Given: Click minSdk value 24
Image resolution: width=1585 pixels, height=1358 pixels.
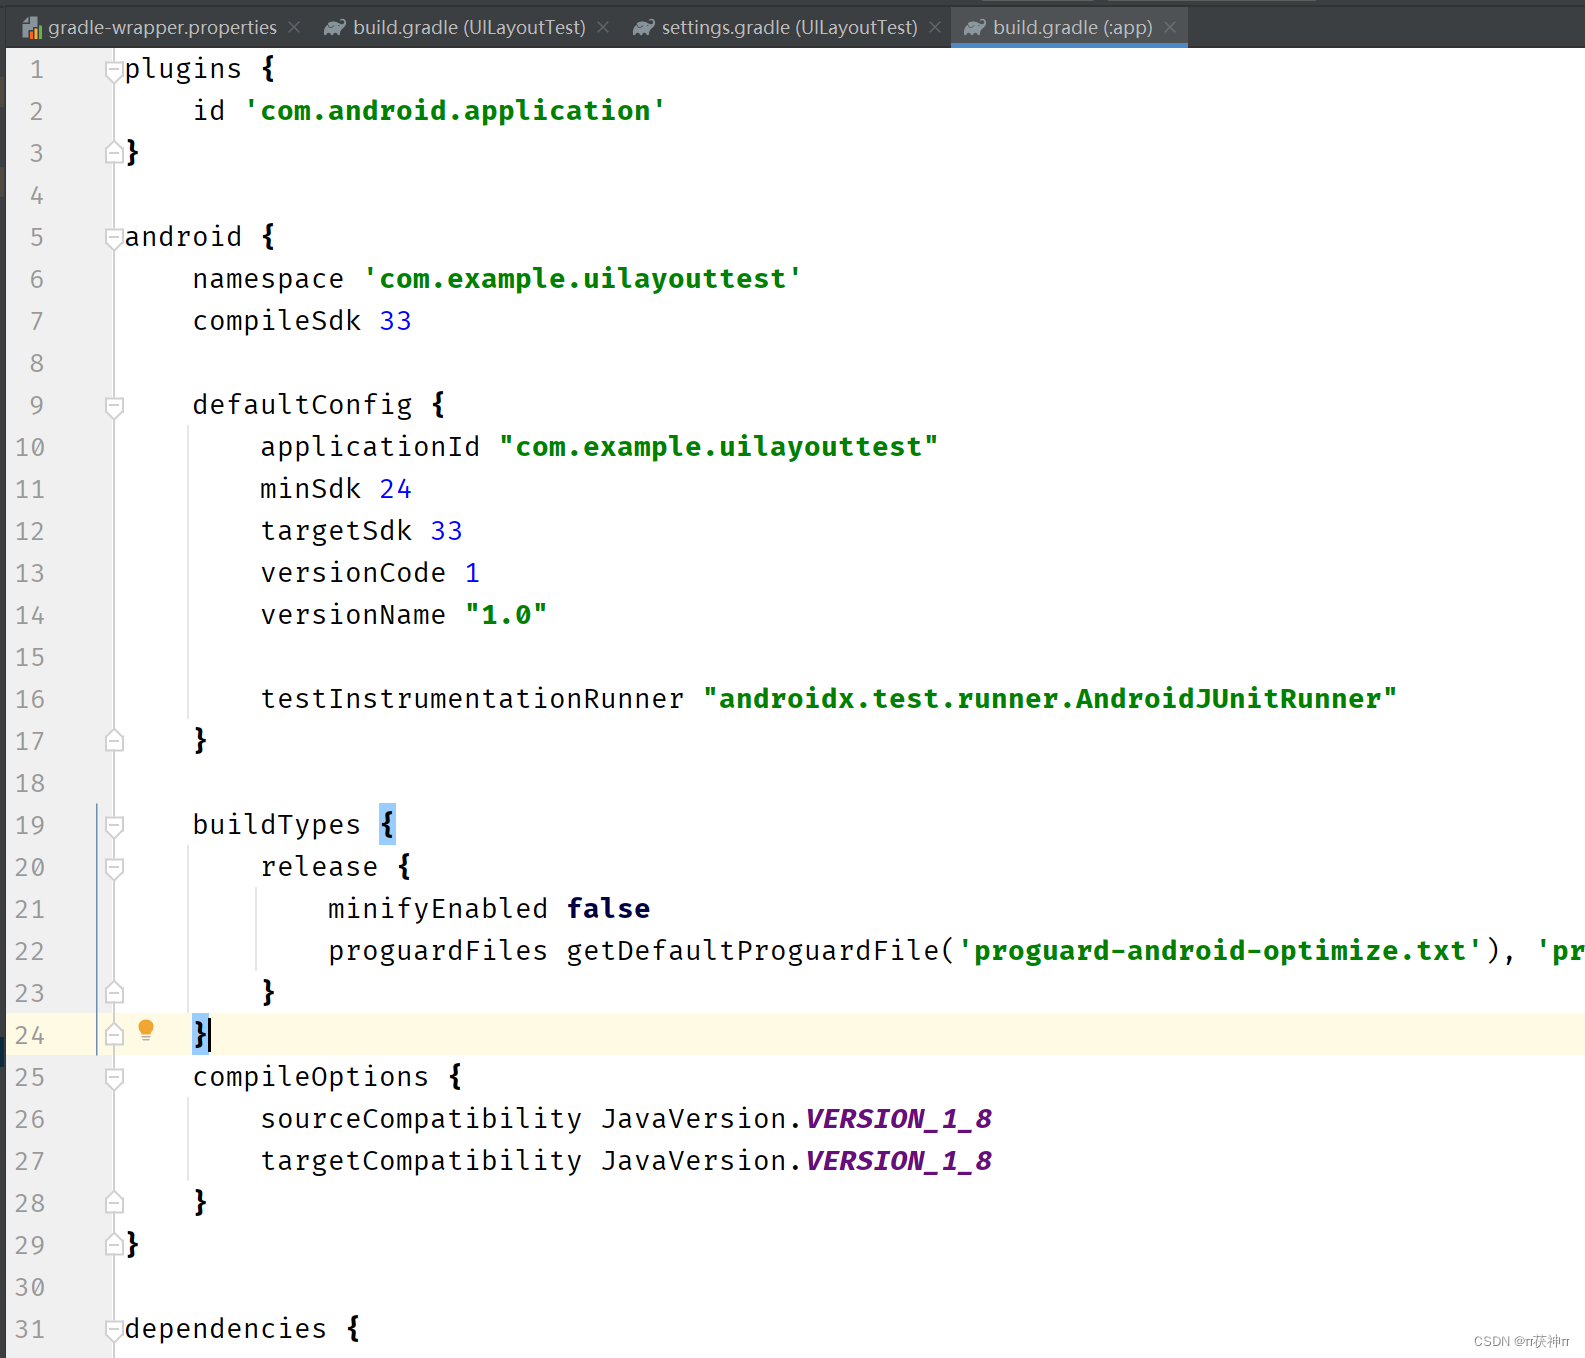Looking at the screenshot, I should (395, 489).
